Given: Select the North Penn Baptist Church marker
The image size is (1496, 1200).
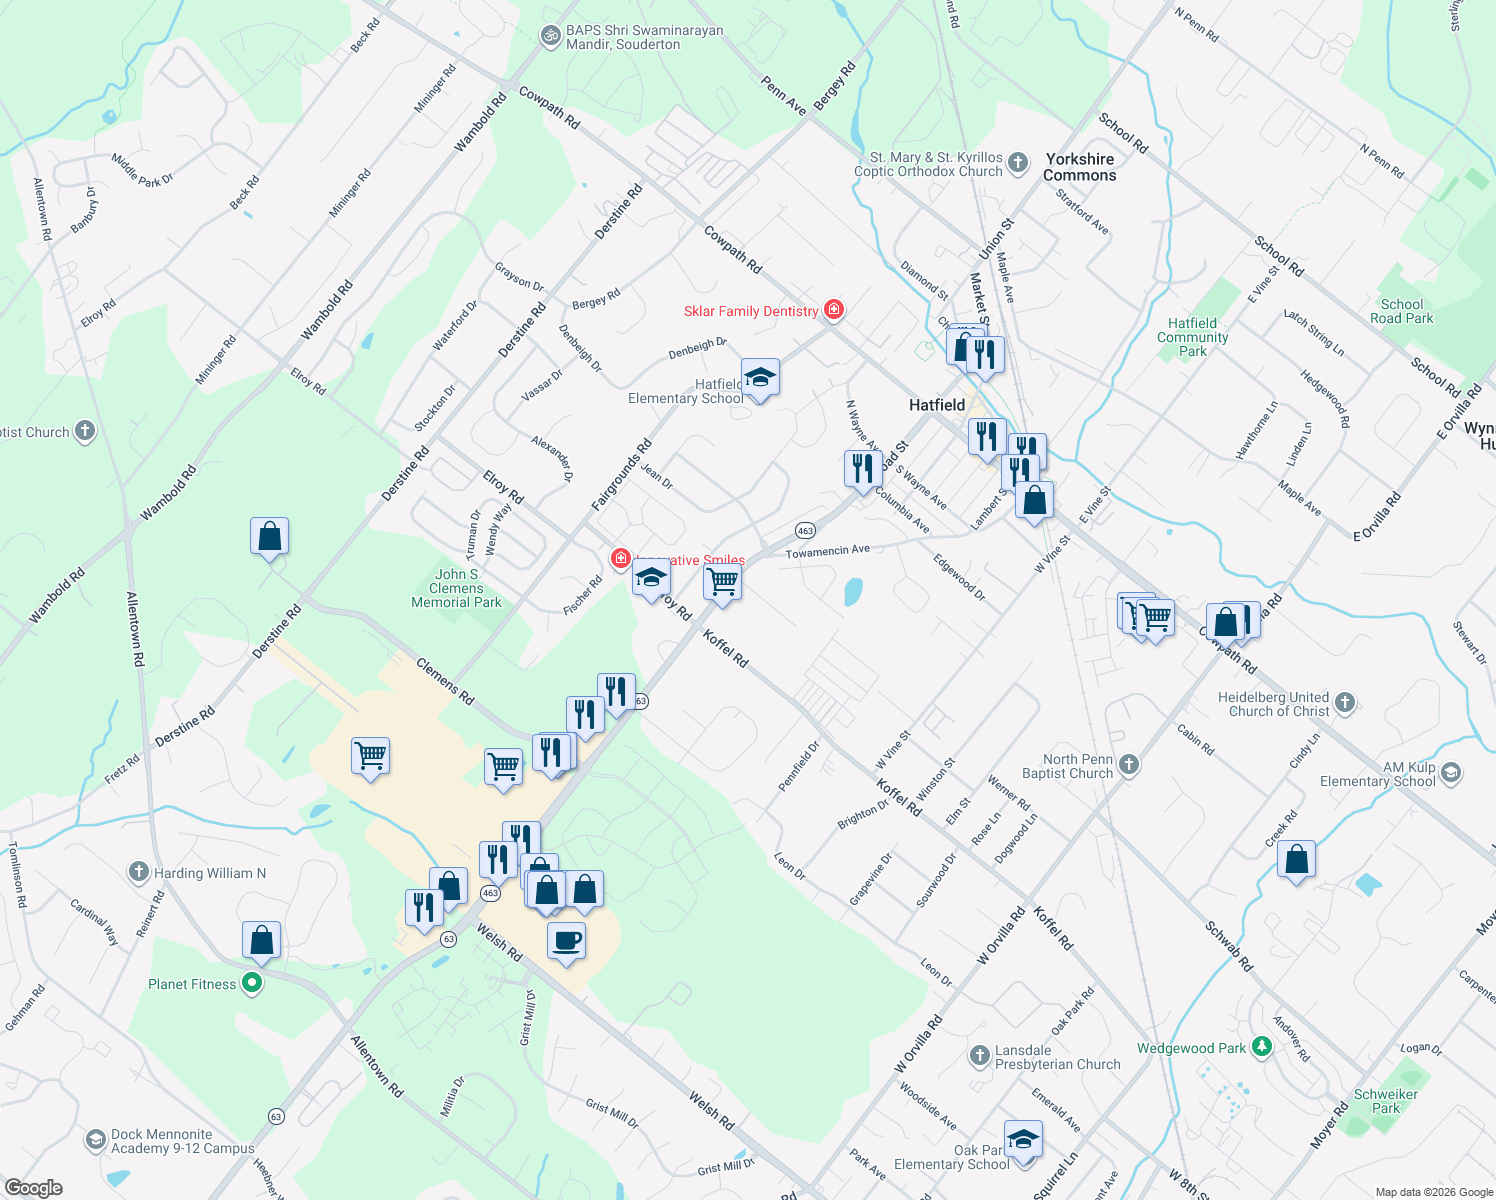Looking at the screenshot, I should click(x=1129, y=763).
